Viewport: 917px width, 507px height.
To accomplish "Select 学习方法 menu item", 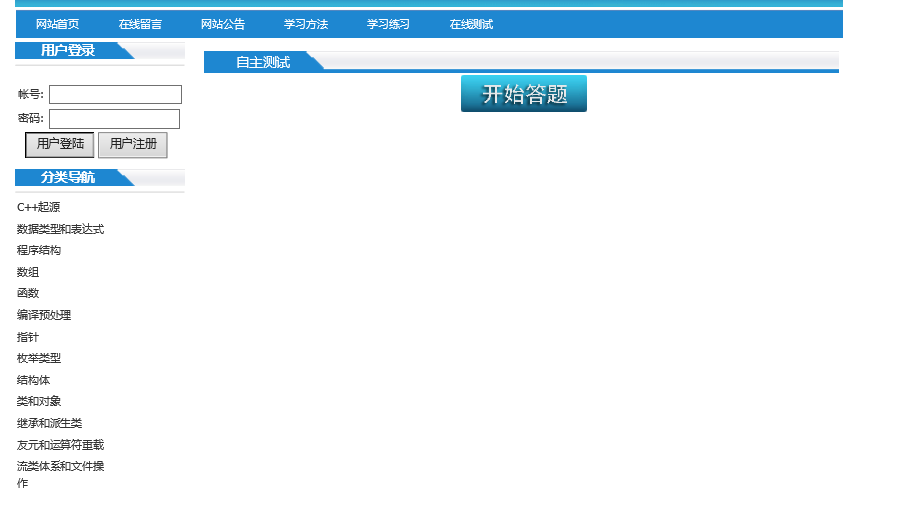I will coord(306,25).
